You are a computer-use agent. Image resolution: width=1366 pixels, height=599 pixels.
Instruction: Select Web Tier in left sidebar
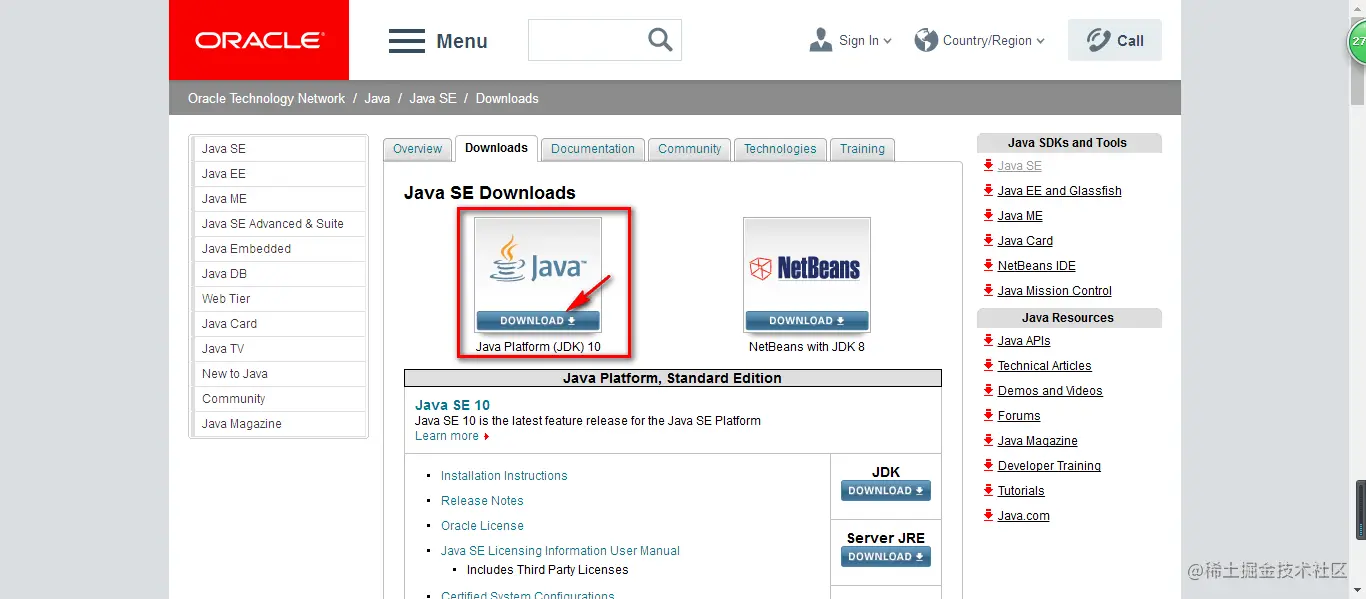280,299
